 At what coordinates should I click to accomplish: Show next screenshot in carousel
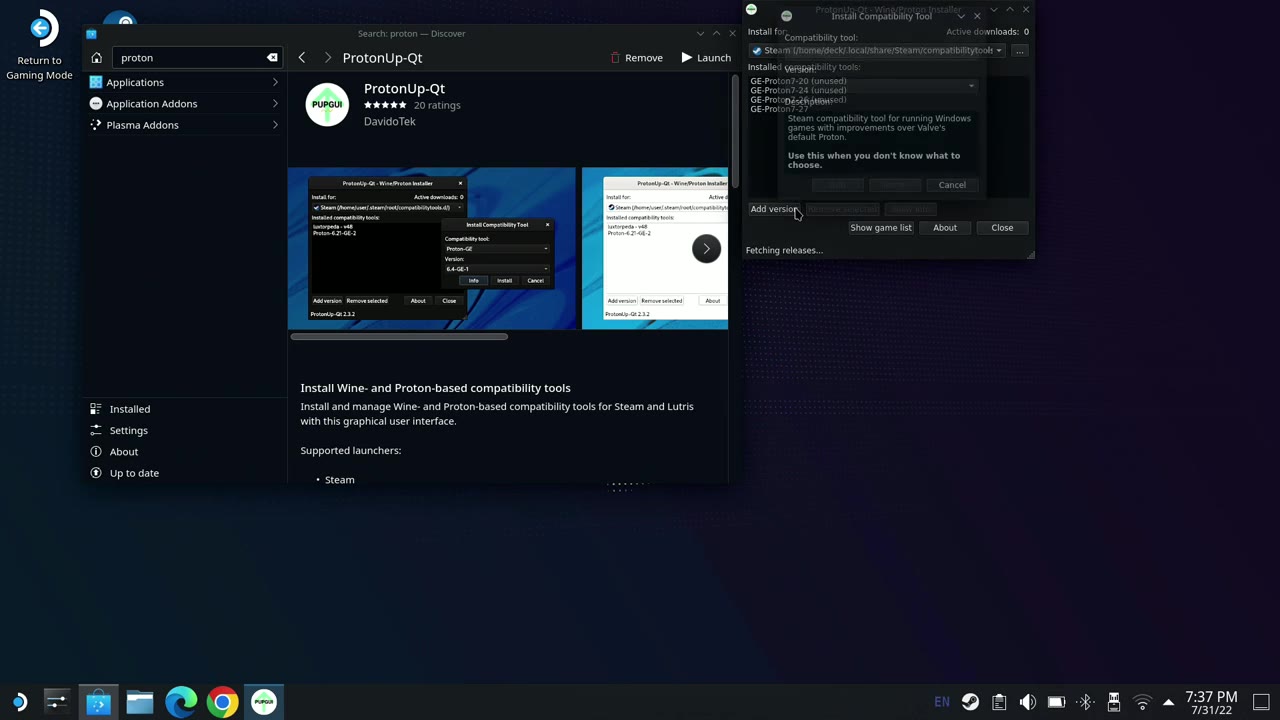[x=706, y=249]
